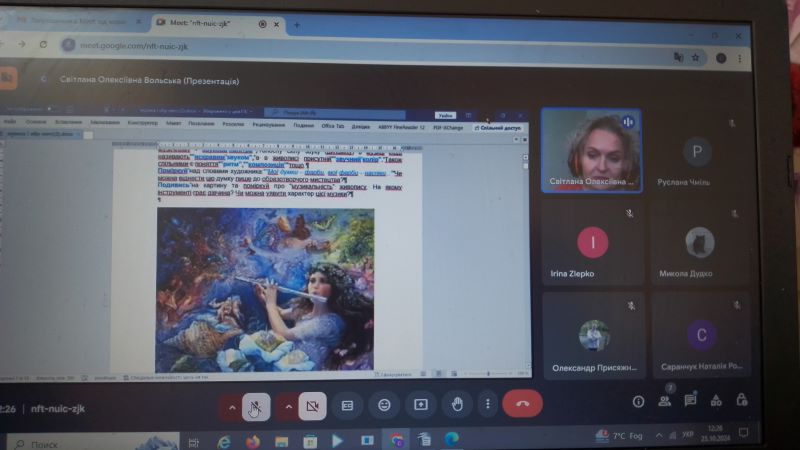
Task: Open ABBYY FineReader 12 tab in Word
Action: 401,127
